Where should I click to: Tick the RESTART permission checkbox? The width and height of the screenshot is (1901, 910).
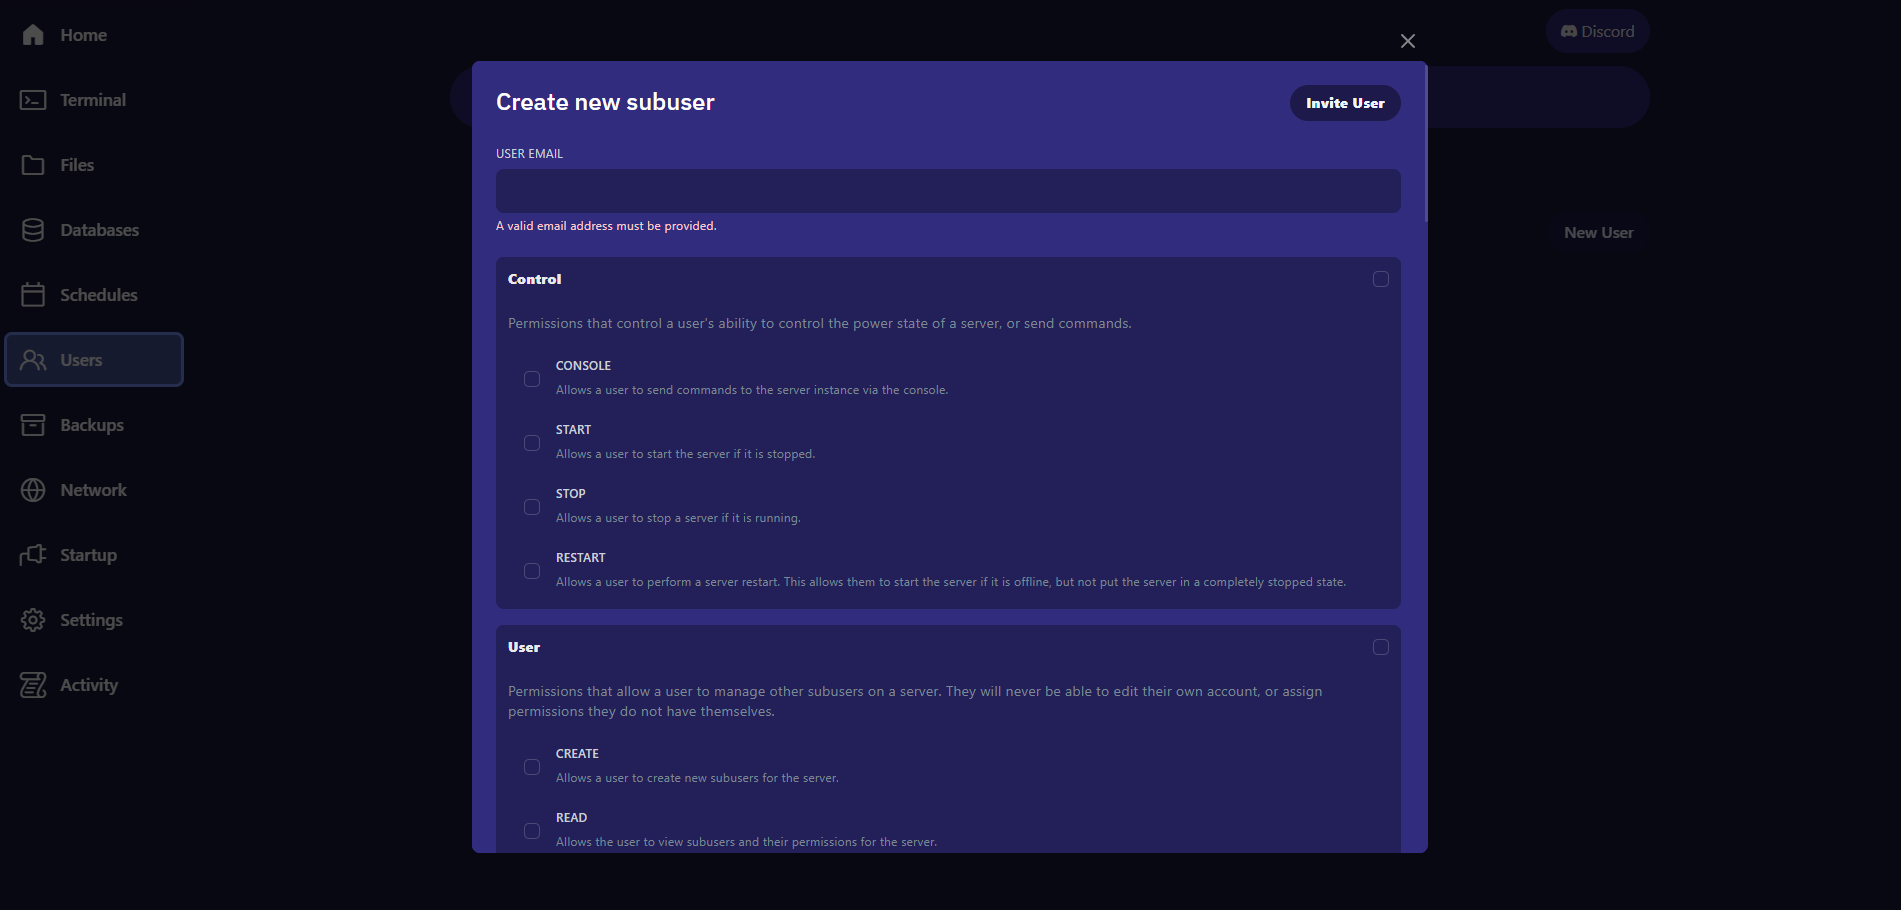[x=532, y=571]
